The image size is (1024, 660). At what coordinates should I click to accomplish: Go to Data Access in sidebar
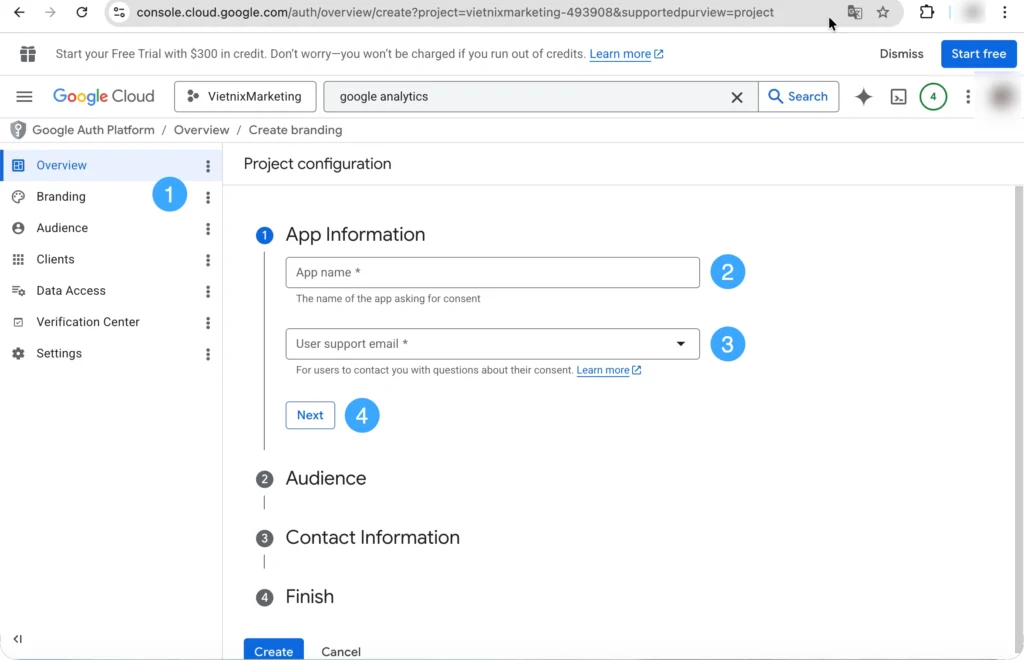(x=70, y=291)
